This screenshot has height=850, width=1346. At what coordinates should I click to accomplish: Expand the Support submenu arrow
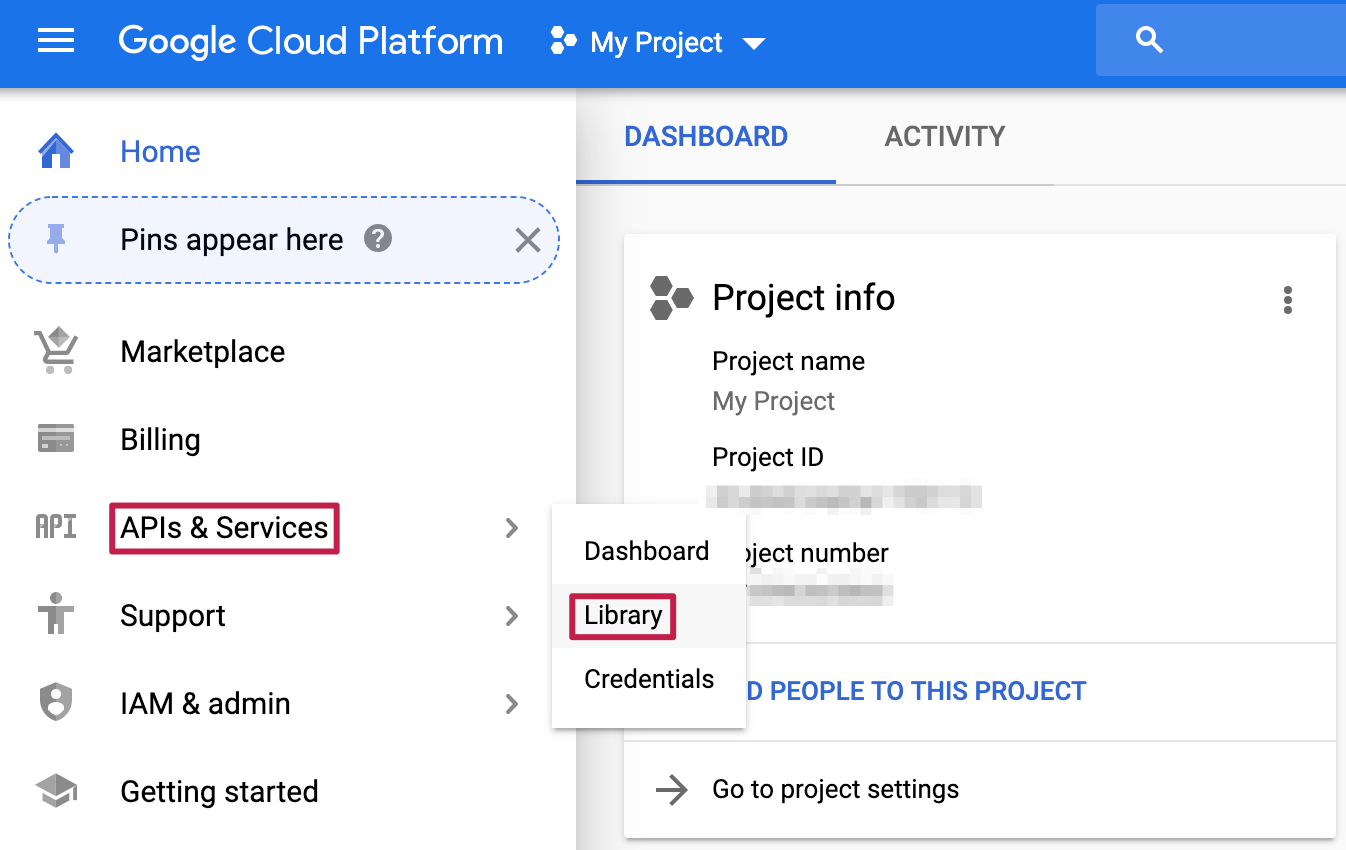(512, 615)
